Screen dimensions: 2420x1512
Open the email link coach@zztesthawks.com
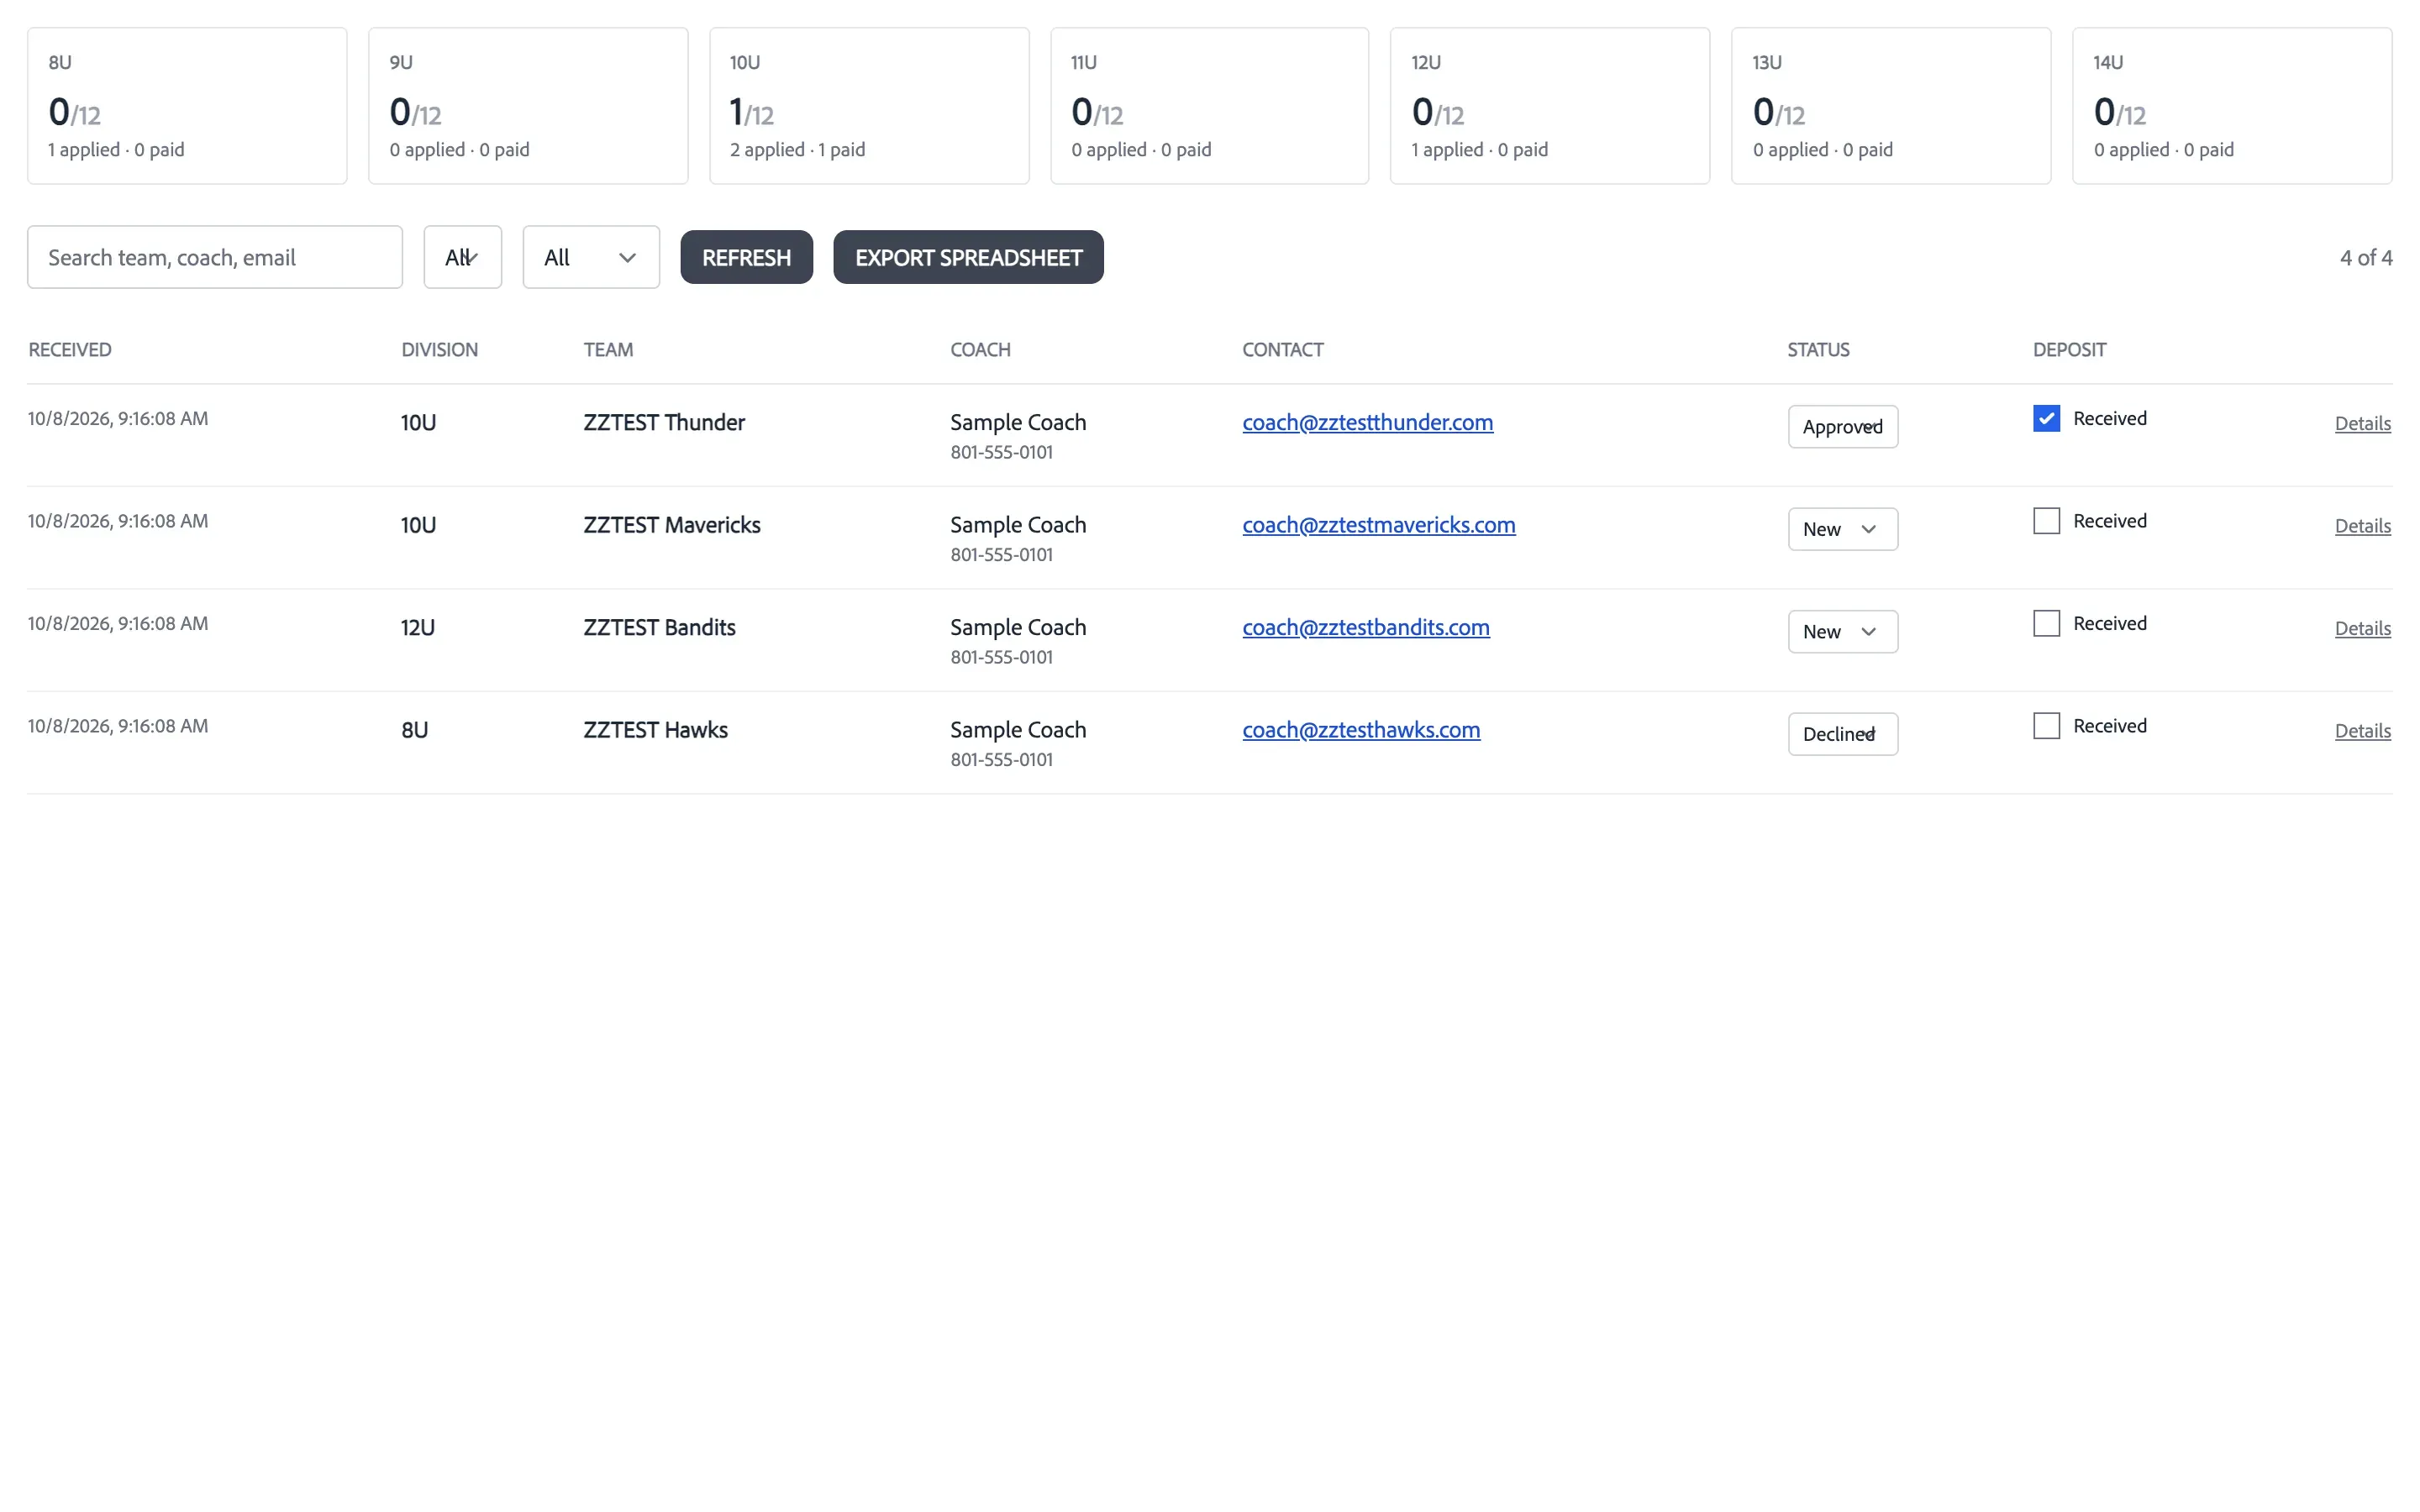point(1361,730)
